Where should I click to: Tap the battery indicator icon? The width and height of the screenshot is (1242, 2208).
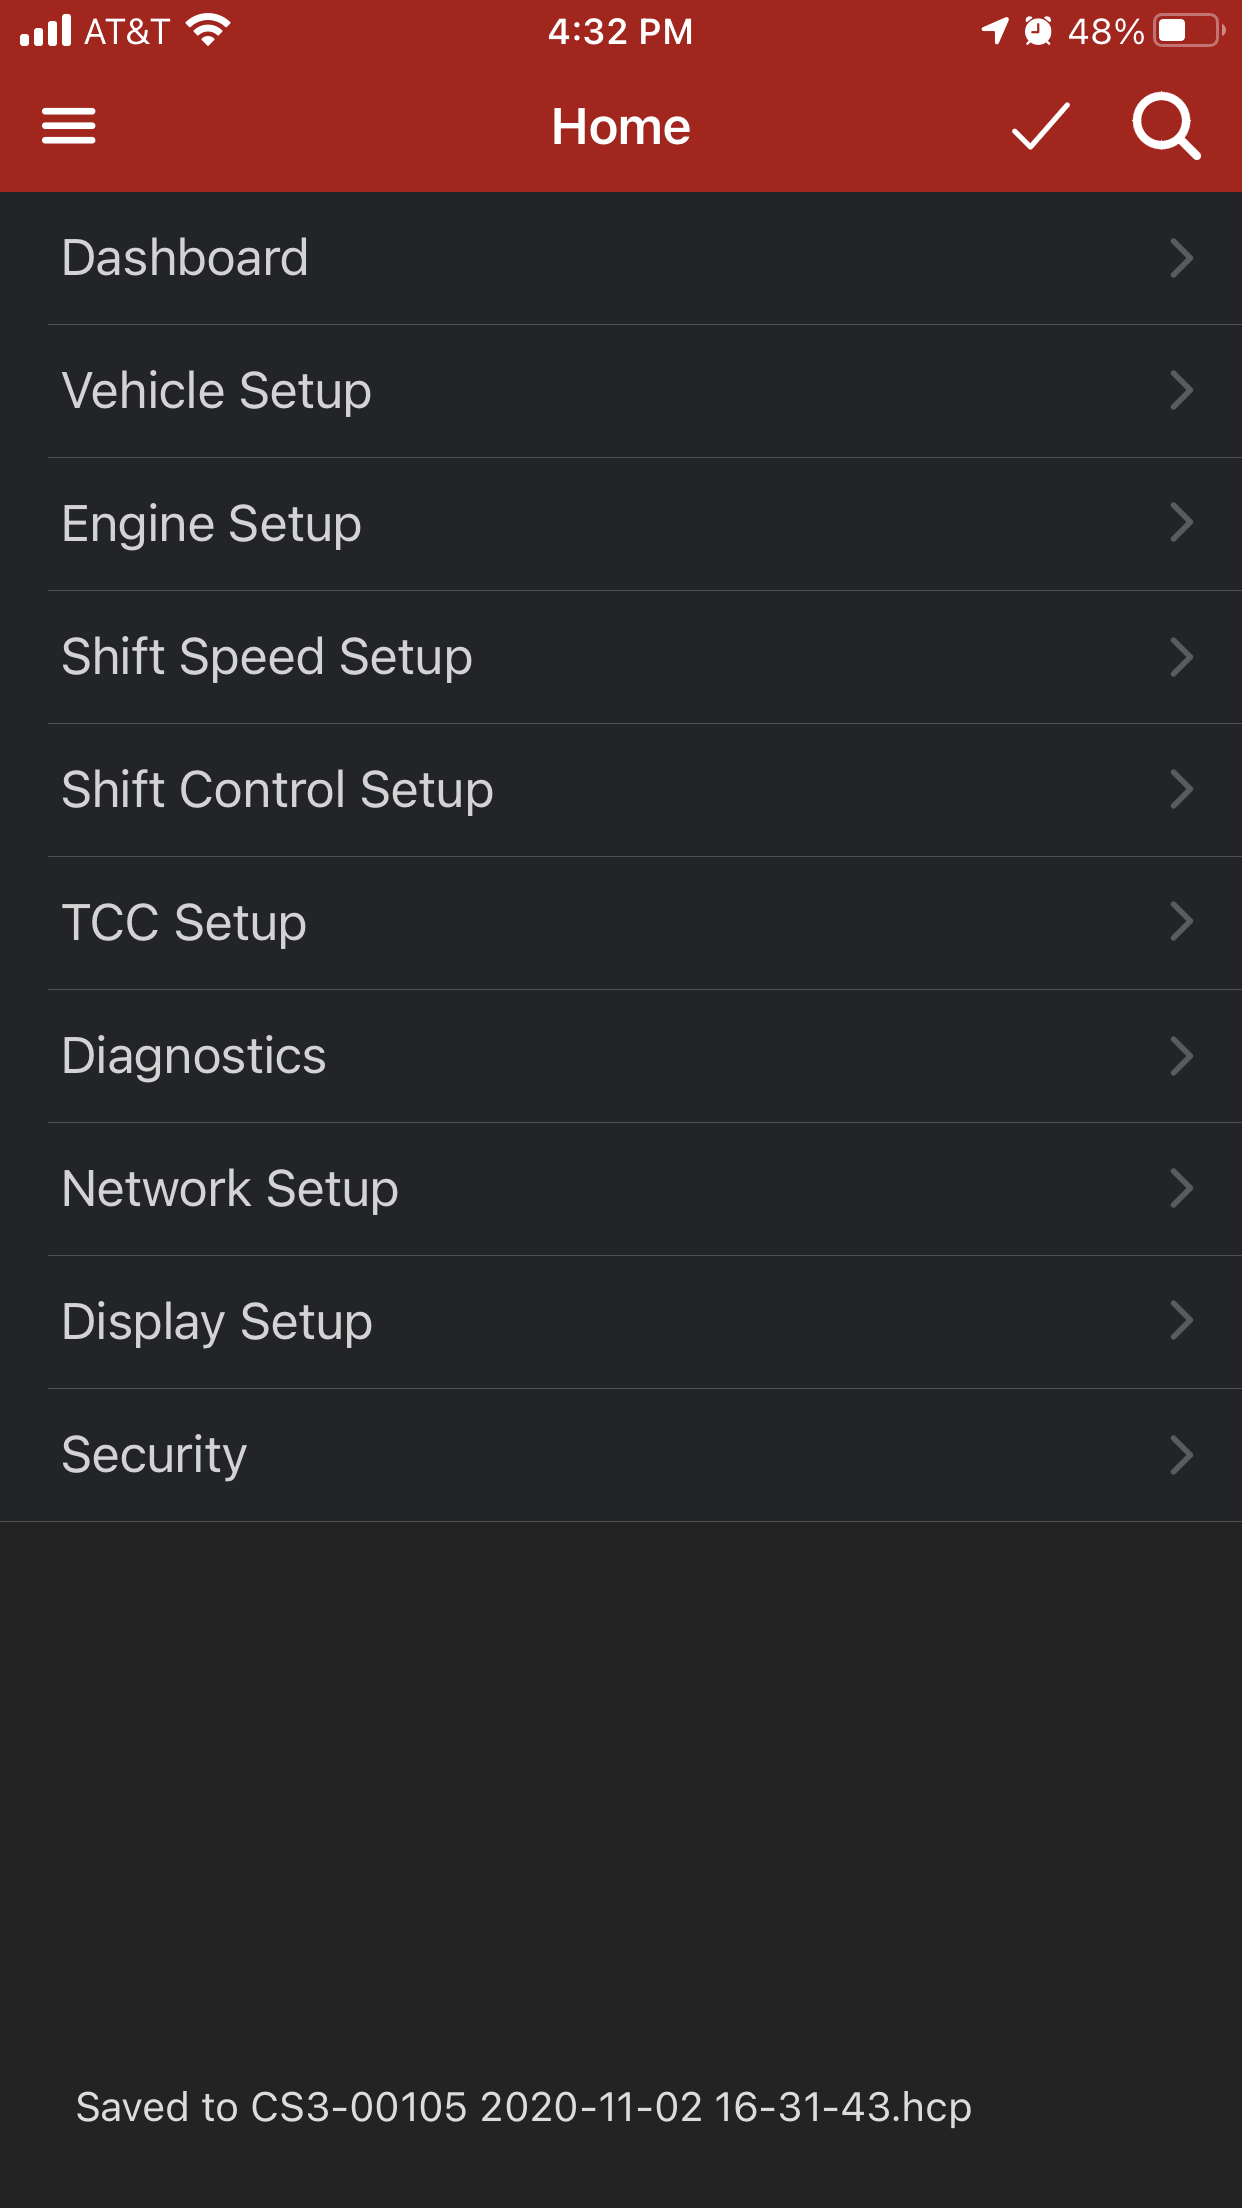tap(1188, 31)
